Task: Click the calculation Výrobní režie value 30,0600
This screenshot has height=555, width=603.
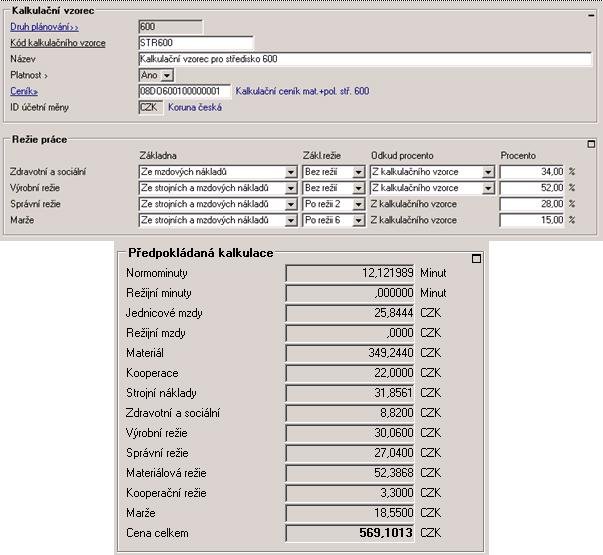Action: click(x=350, y=433)
